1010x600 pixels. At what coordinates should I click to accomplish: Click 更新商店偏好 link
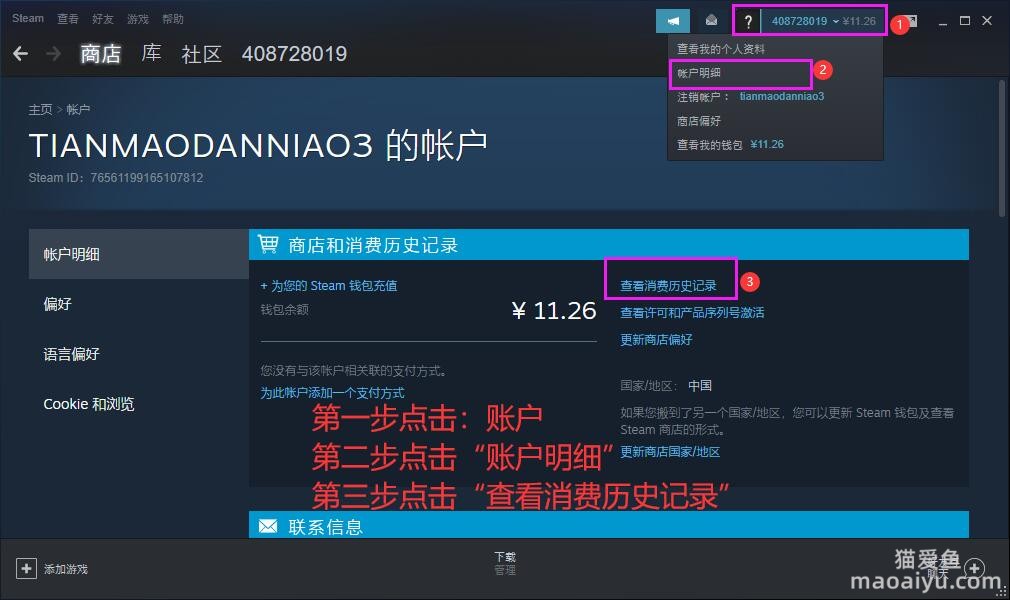(x=656, y=340)
